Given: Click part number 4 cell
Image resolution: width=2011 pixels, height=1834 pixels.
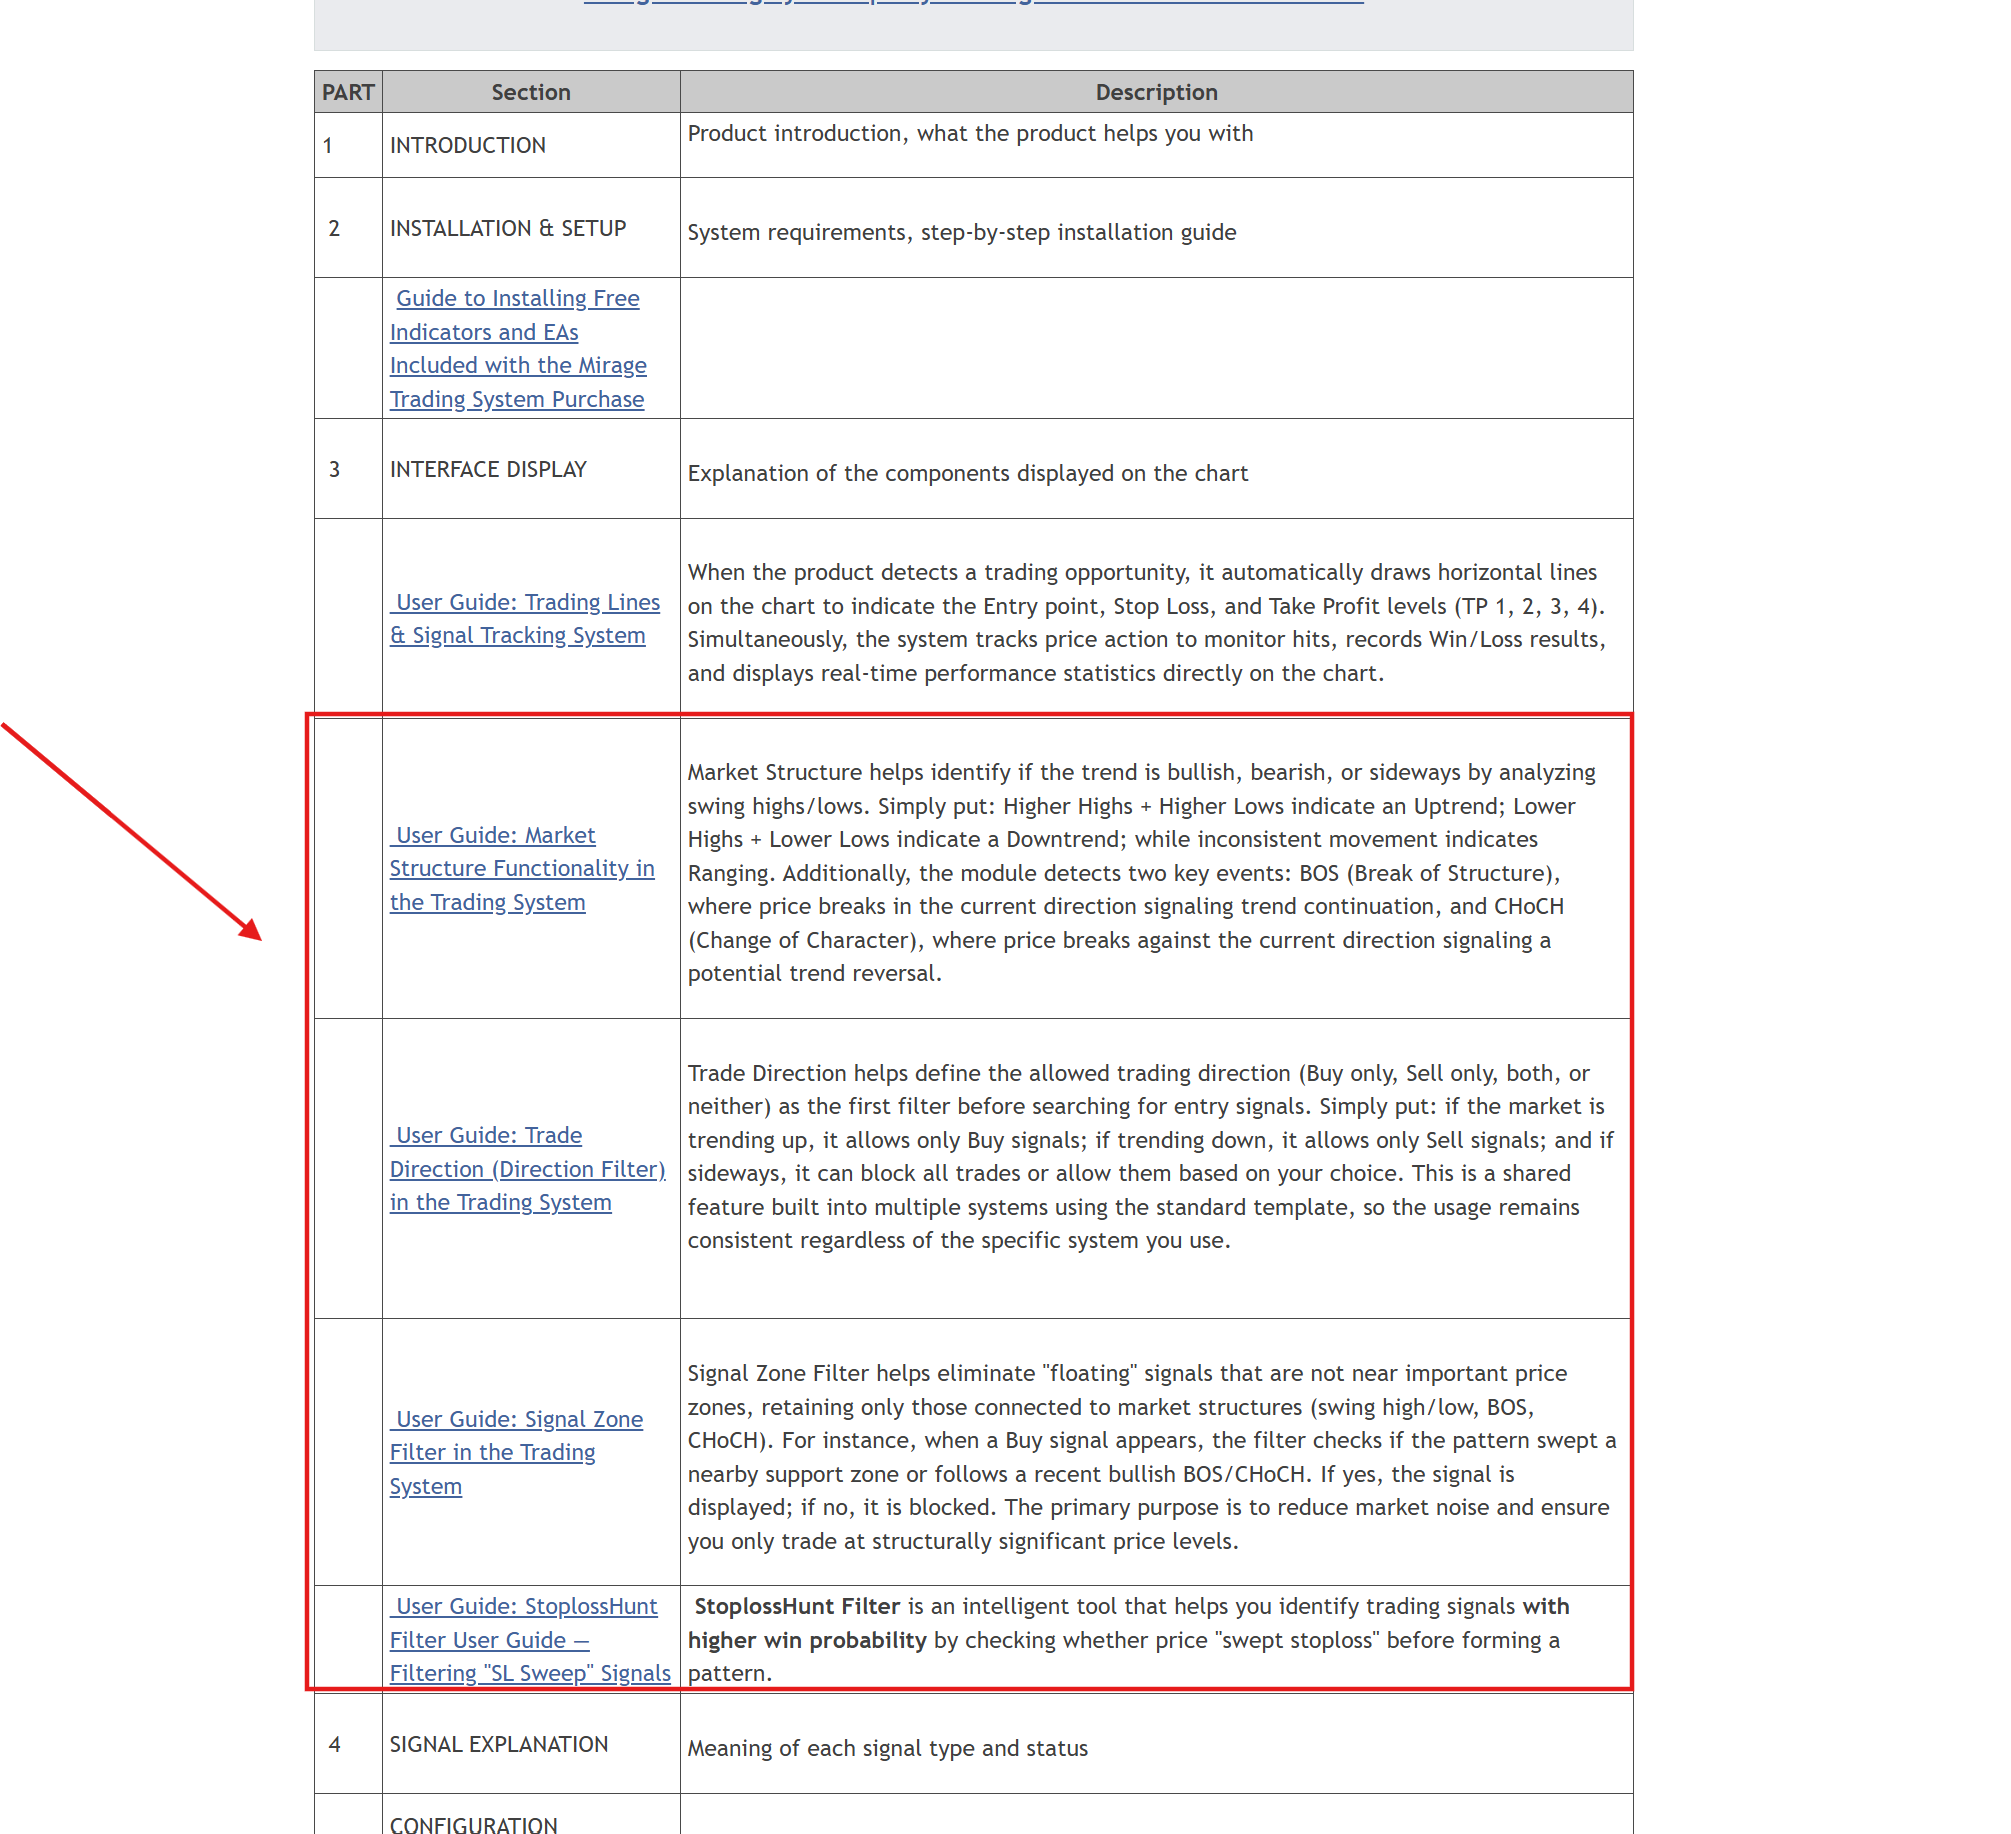Looking at the screenshot, I should [x=335, y=1744].
